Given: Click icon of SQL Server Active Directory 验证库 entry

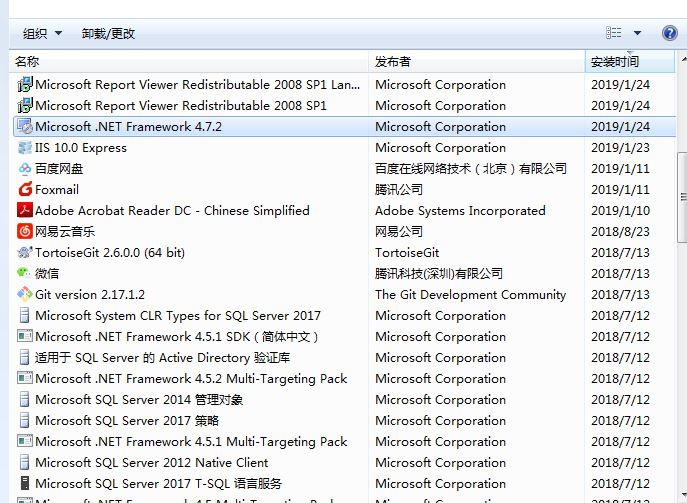Looking at the screenshot, I should [x=25, y=358].
